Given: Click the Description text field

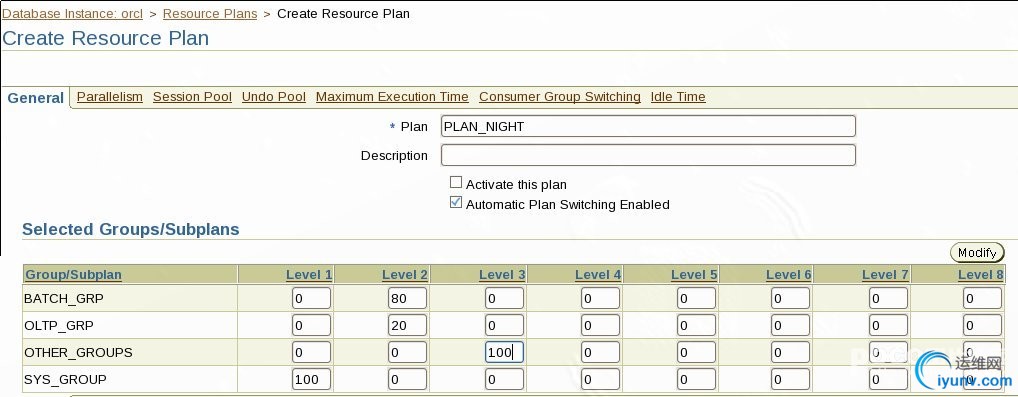Looking at the screenshot, I should tap(648, 155).
